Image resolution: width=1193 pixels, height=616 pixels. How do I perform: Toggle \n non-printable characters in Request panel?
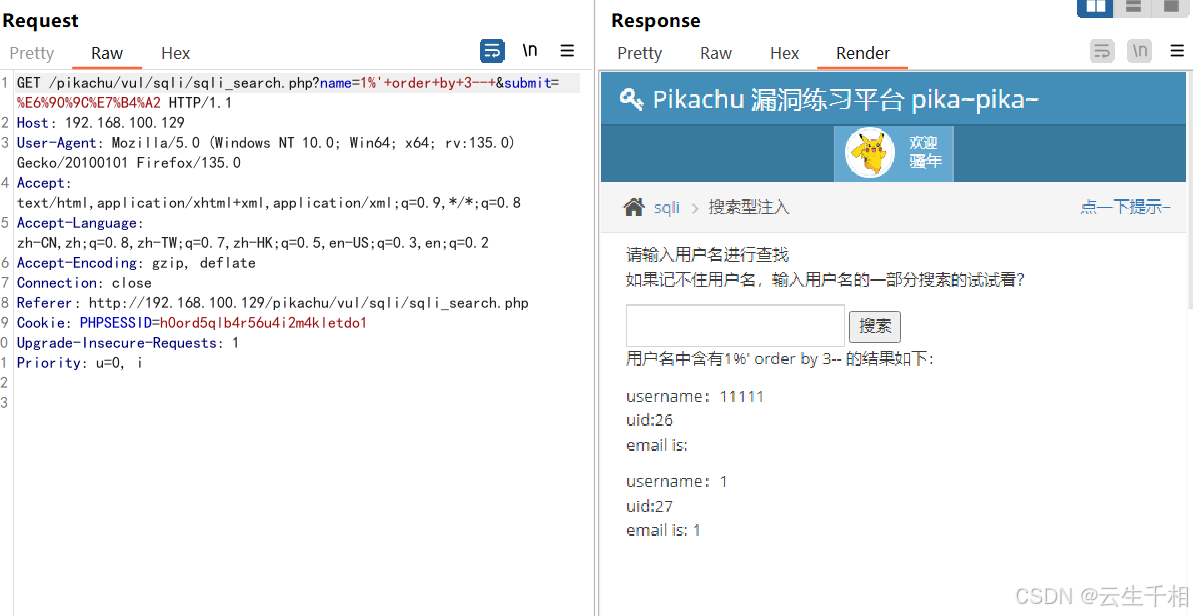pyautogui.click(x=530, y=51)
